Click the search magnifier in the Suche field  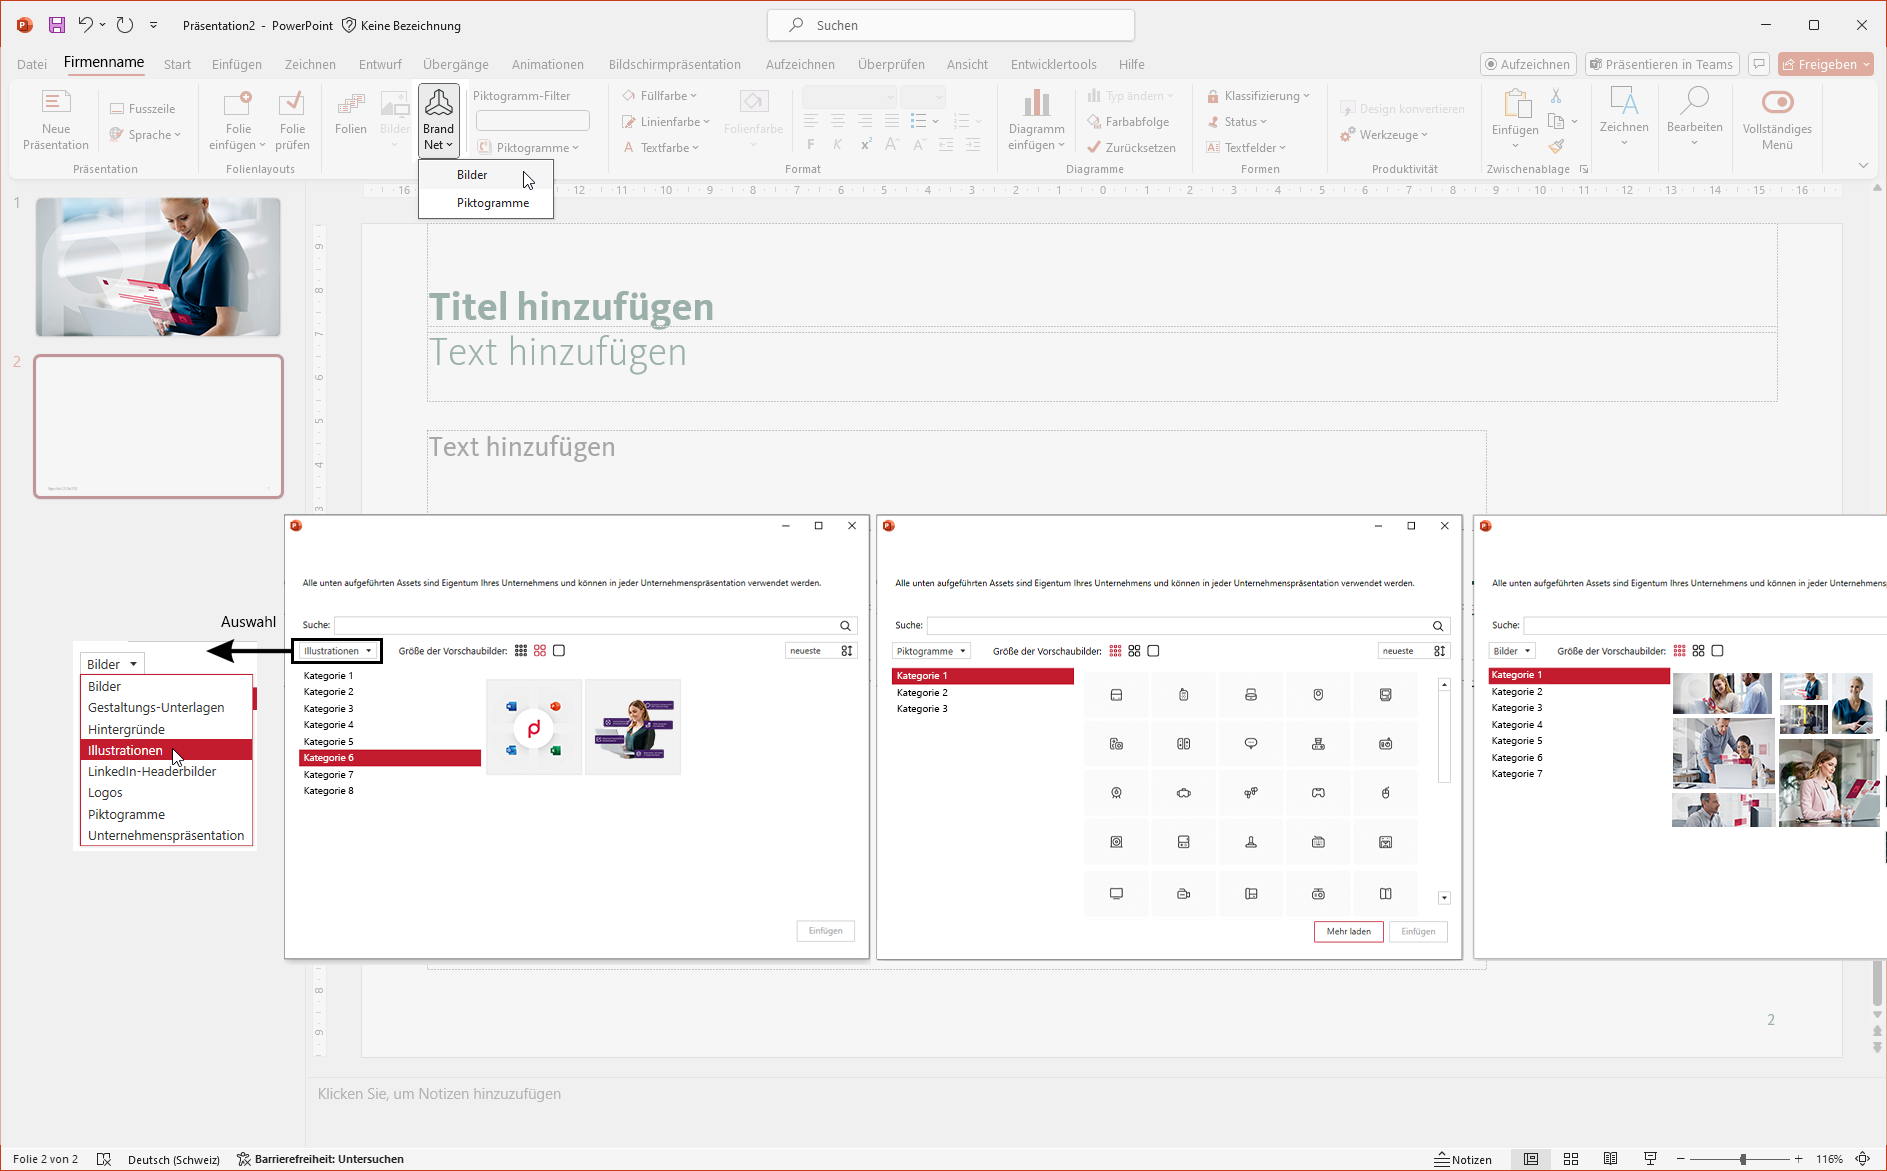pos(846,625)
